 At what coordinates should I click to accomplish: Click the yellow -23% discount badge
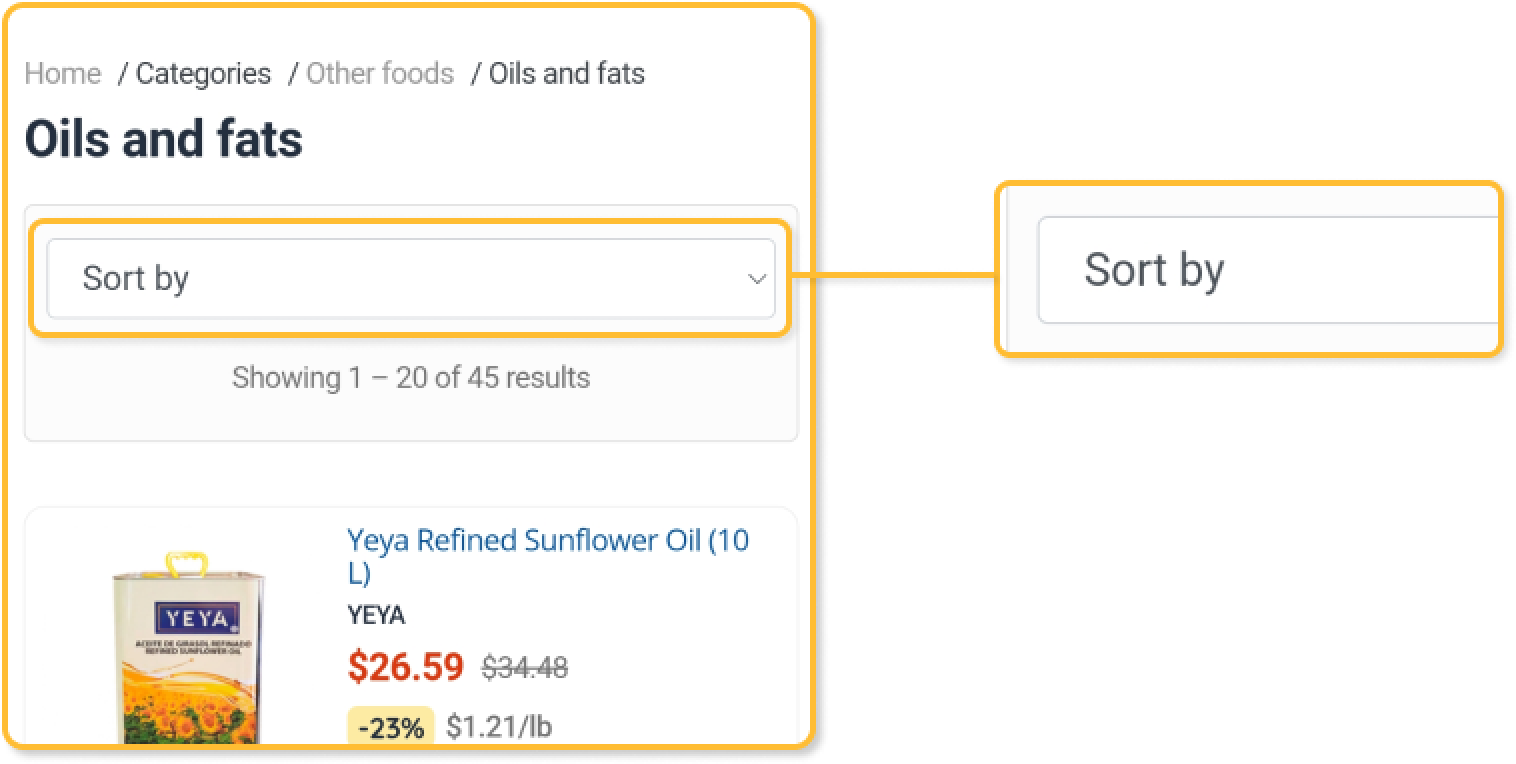tap(391, 727)
